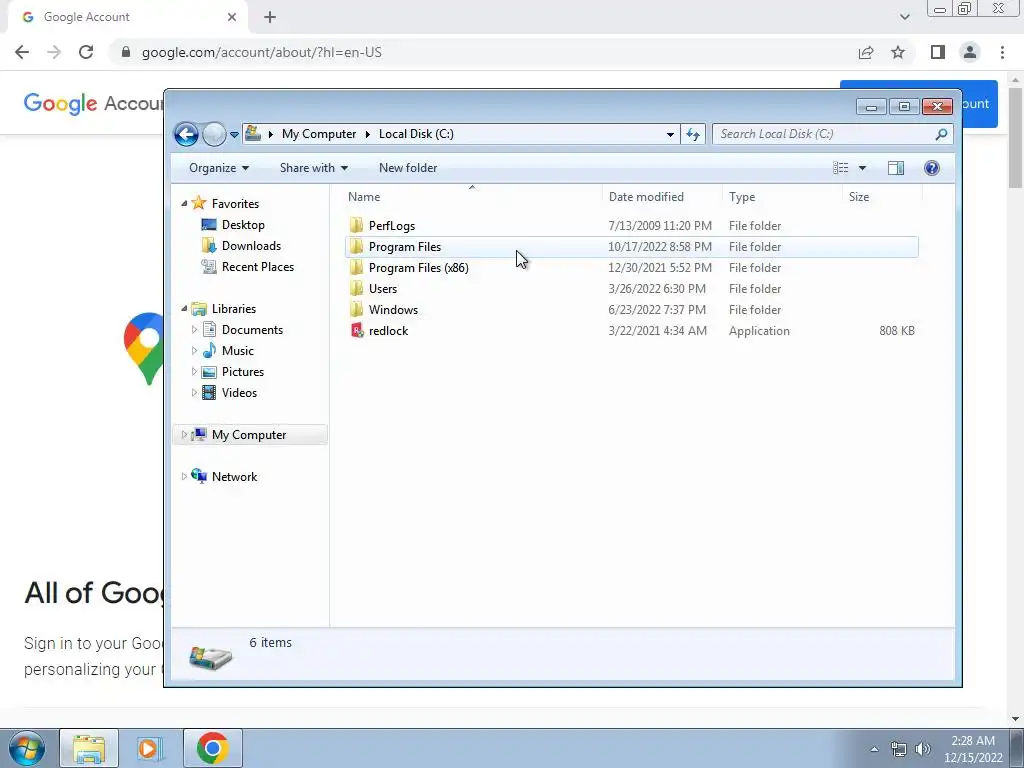Click the redlock application icon

357,330
